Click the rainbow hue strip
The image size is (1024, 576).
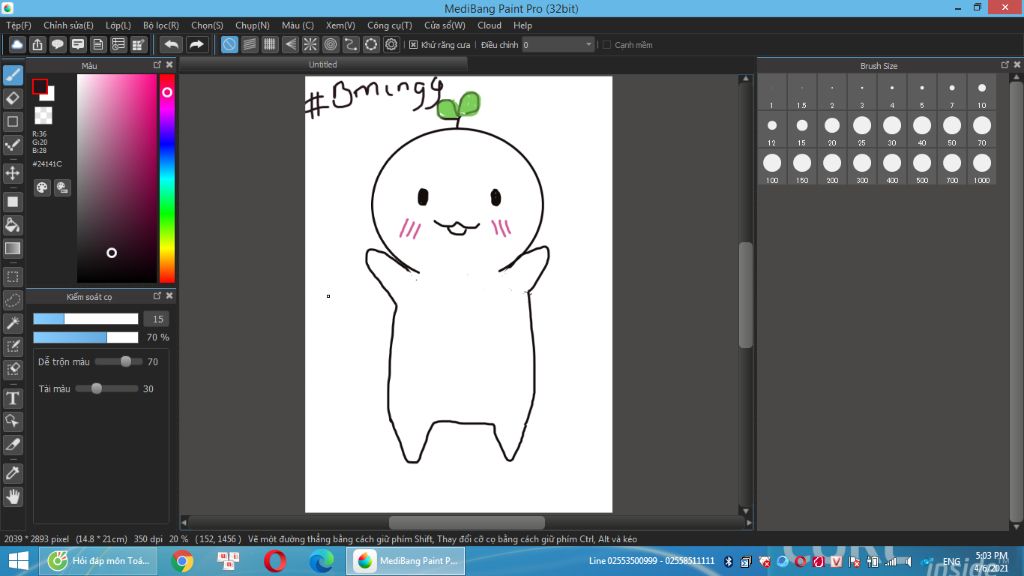click(x=167, y=178)
